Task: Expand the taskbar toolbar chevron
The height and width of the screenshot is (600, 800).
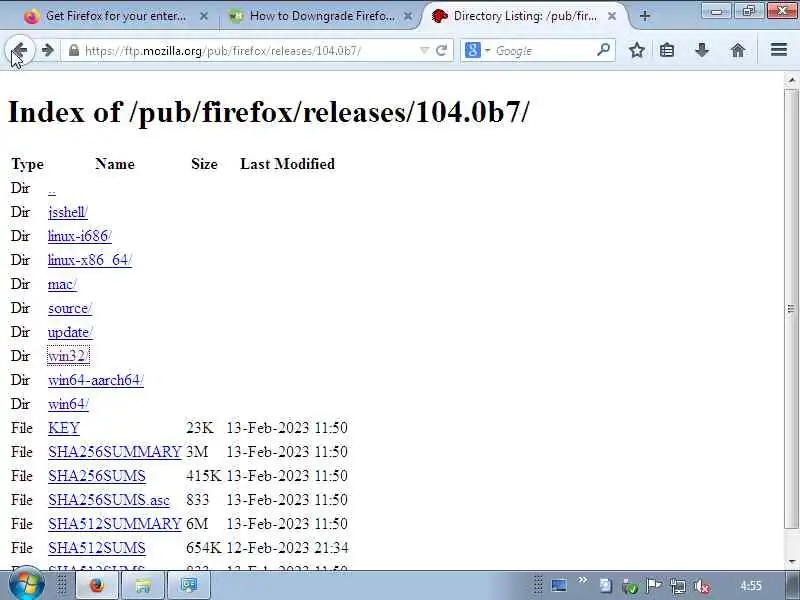Action: pyautogui.click(x=583, y=580)
